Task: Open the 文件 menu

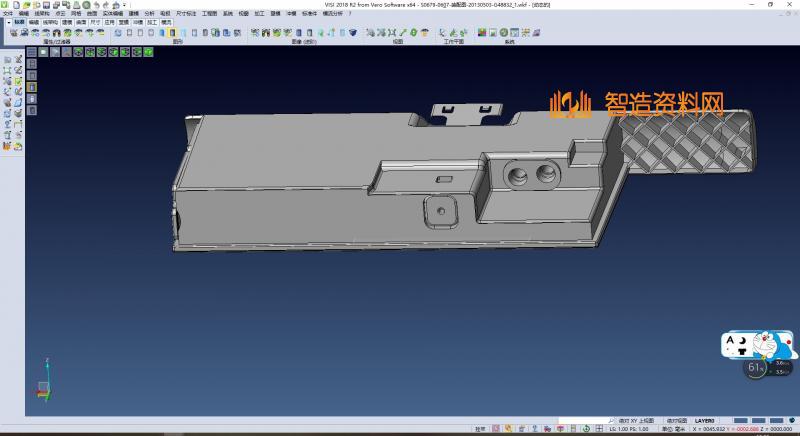Action: tap(7, 13)
